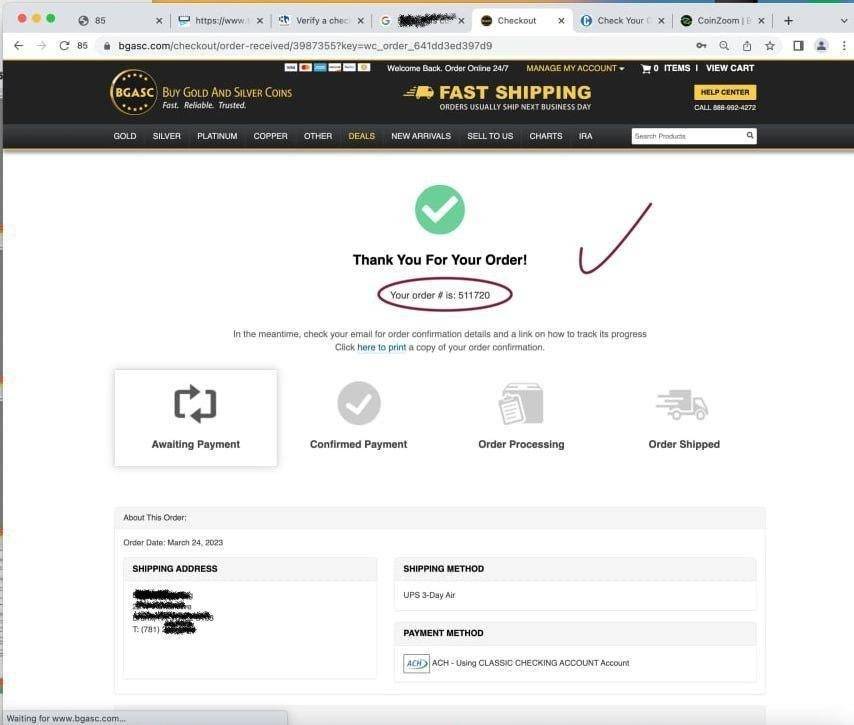Open the Gold menu
The height and width of the screenshot is (725, 854).
point(125,136)
